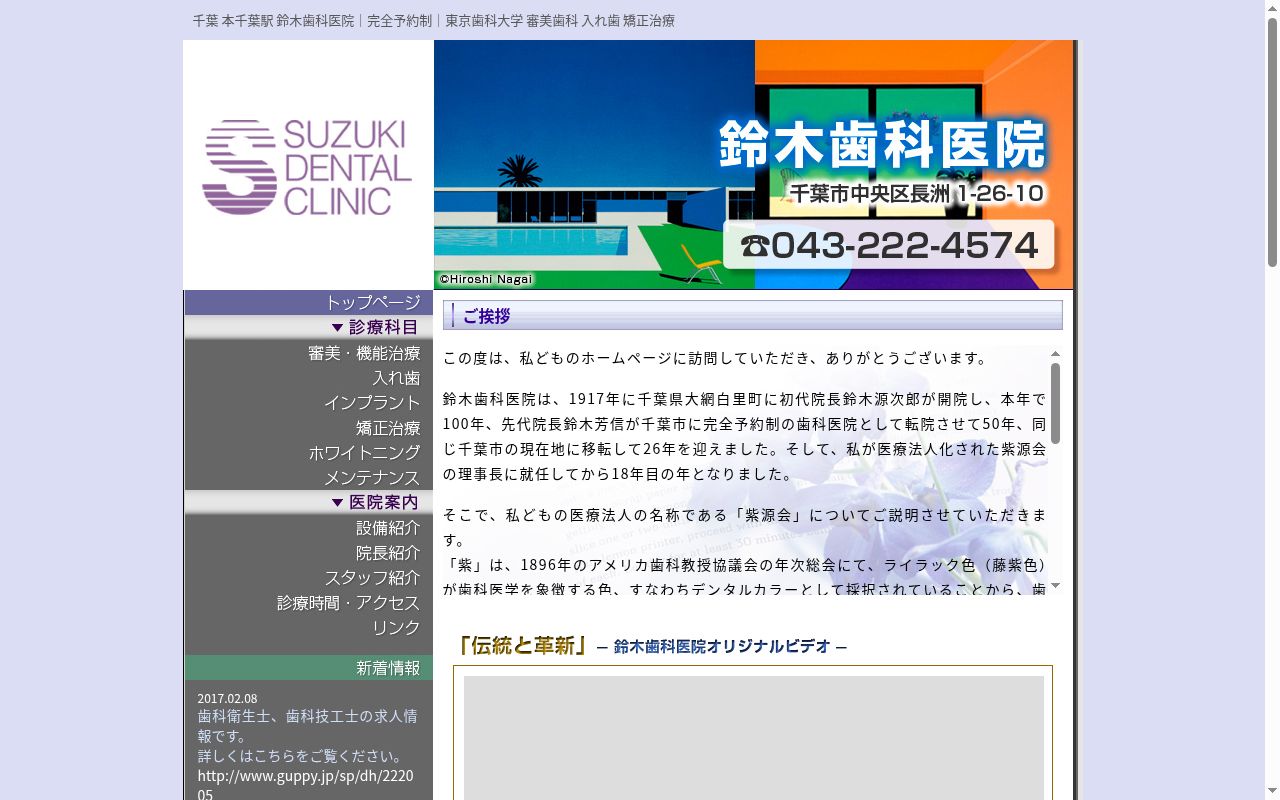Collapse the 医院案内 section header
1280x800 pixels.
(309, 502)
